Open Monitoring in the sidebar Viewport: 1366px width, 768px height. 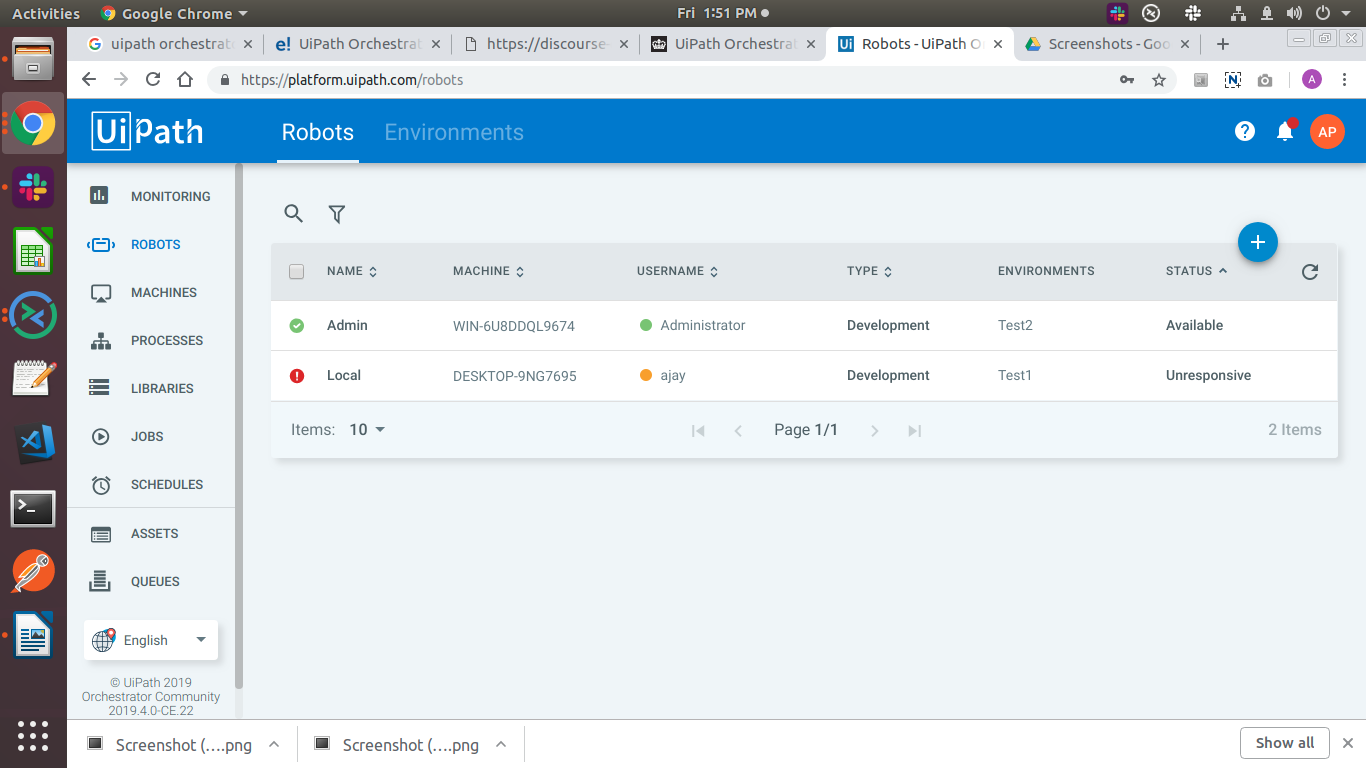click(152, 196)
